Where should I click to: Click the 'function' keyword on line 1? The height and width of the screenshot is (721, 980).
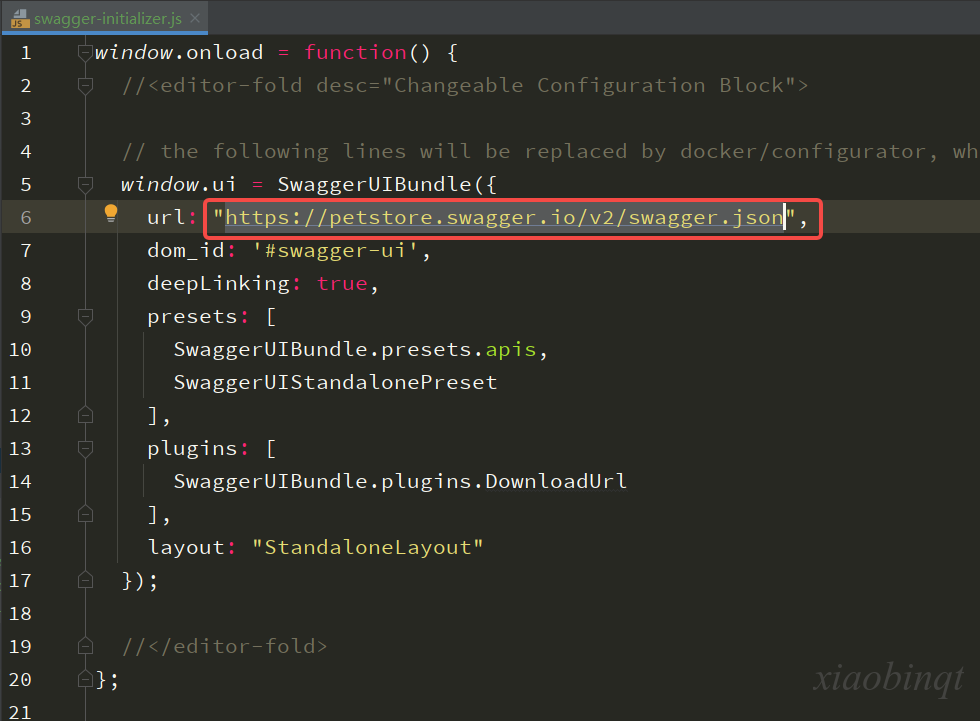(x=356, y=52)
